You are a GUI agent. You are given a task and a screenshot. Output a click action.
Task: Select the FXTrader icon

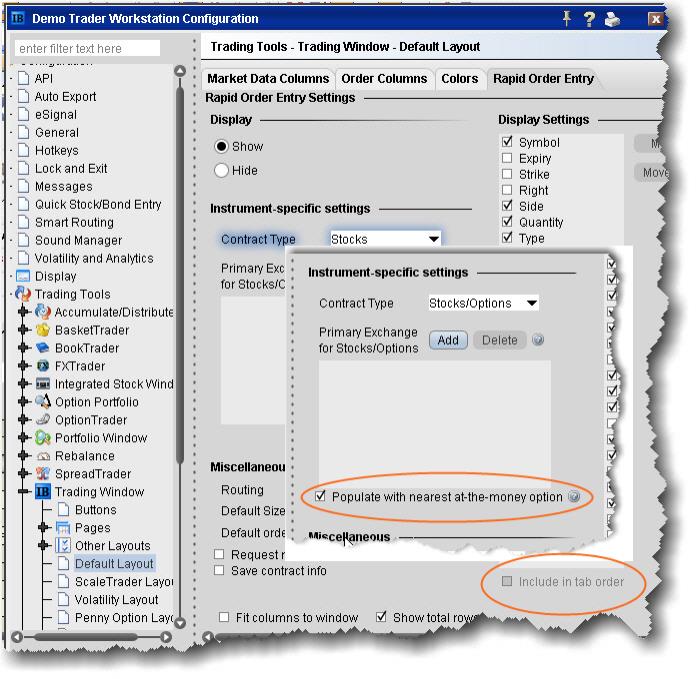tap(43, 366)
